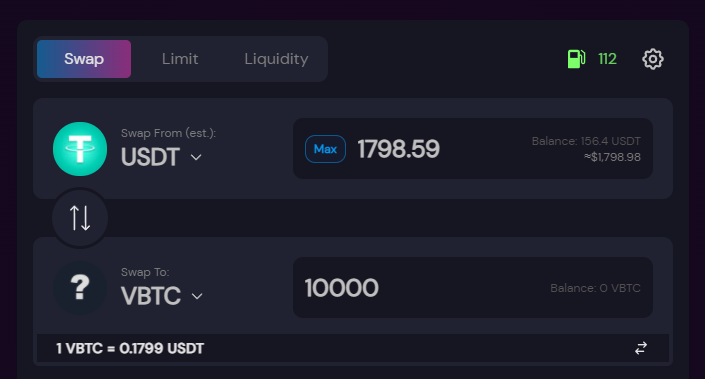Image resolution: width=705 pixels, height=379 pixels.
Task: Click the Balance: 0 VBTC text
Action: (595, 288)
